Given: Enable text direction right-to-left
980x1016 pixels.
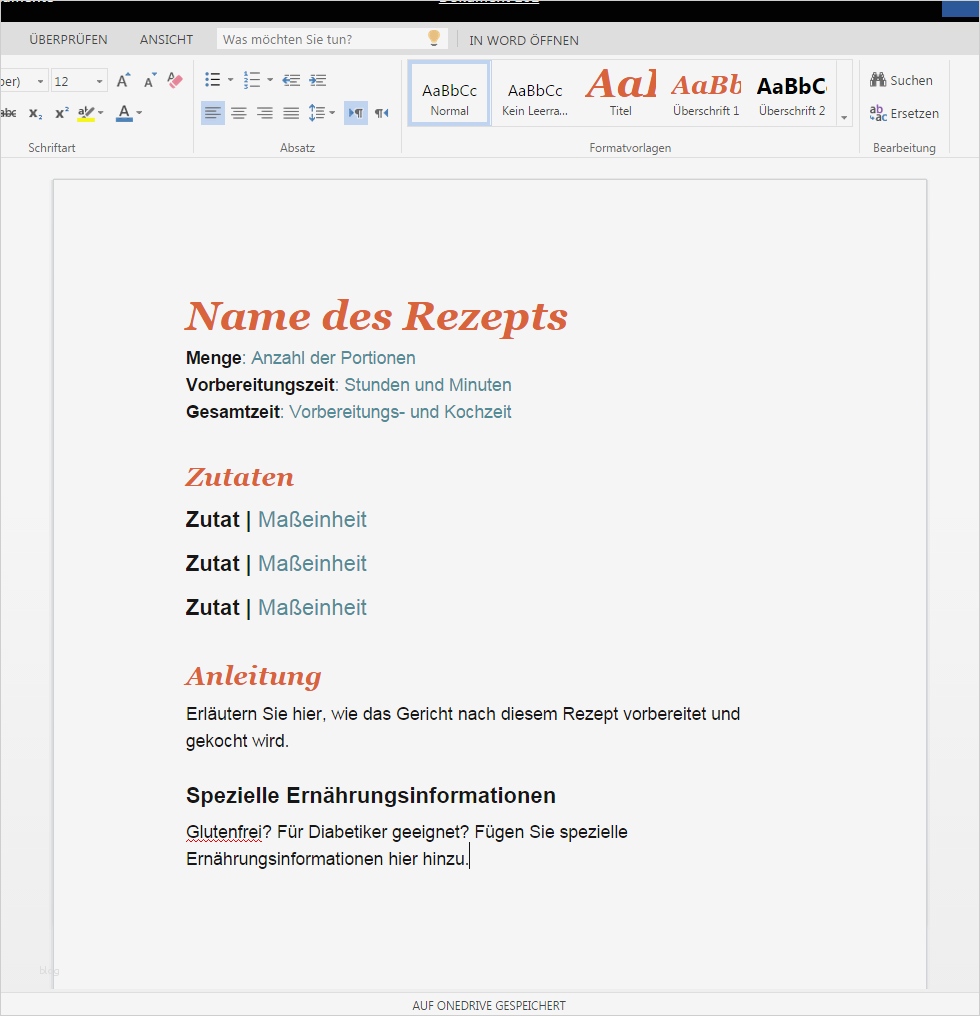Looking at the screenshot, I should (x=381, y=113).
